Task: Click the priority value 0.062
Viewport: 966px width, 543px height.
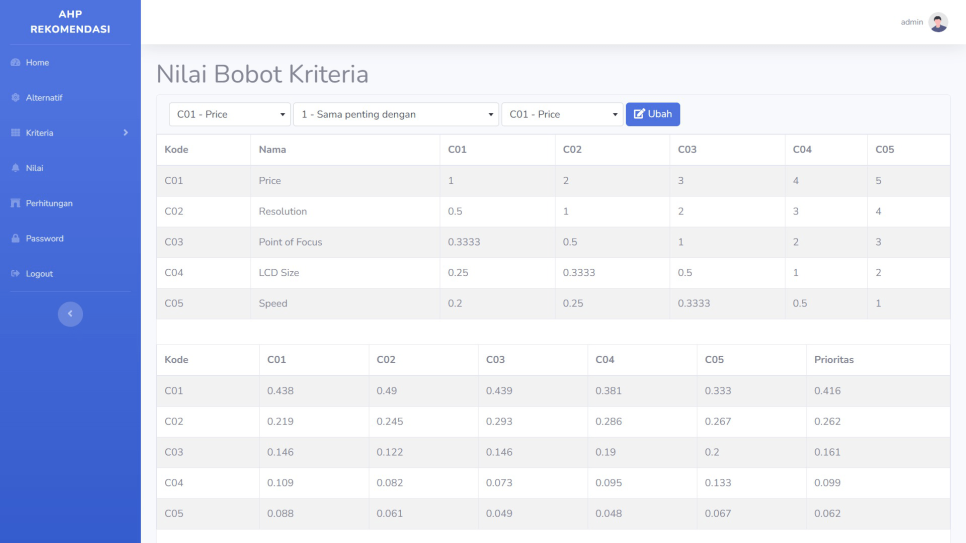Action: [827, 513]
